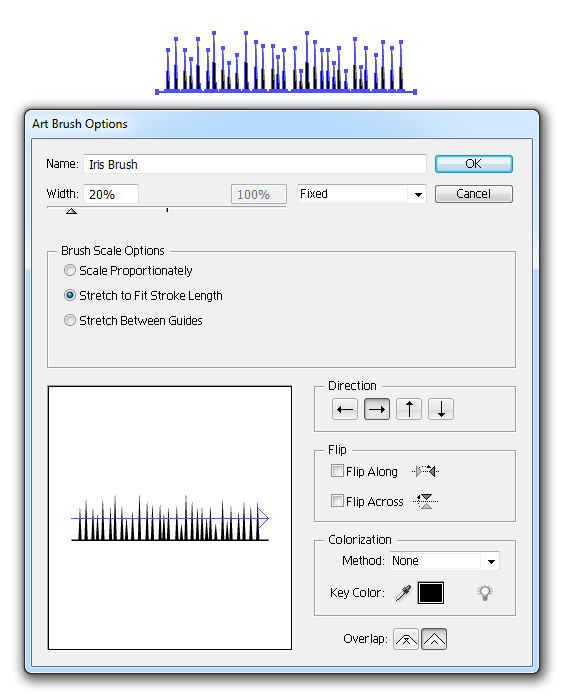This screenshot has width=565, height=697.
Task: Choose the second Overlap option button
Action: point(434,639)
